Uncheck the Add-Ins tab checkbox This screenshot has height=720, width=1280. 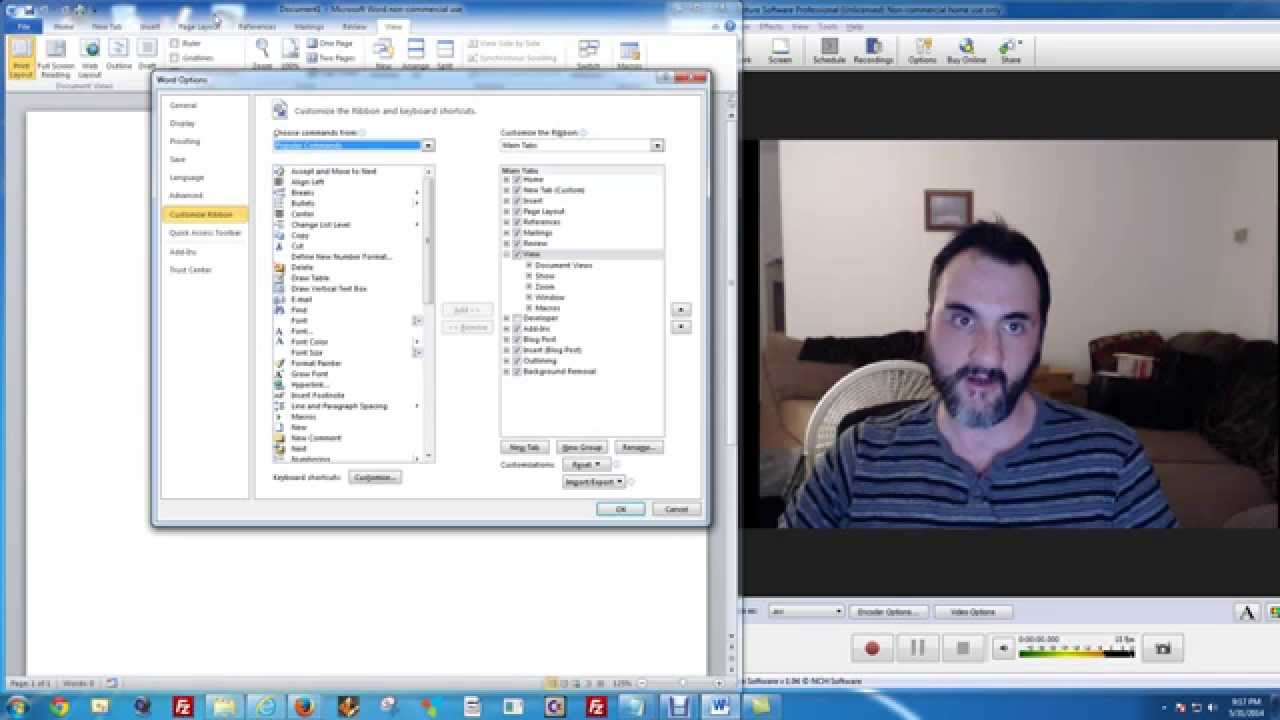(x=517, y=329)
